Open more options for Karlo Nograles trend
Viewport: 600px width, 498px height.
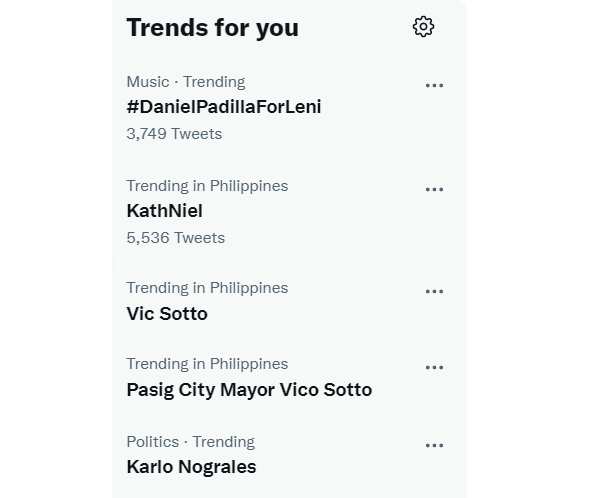(434, 445)
